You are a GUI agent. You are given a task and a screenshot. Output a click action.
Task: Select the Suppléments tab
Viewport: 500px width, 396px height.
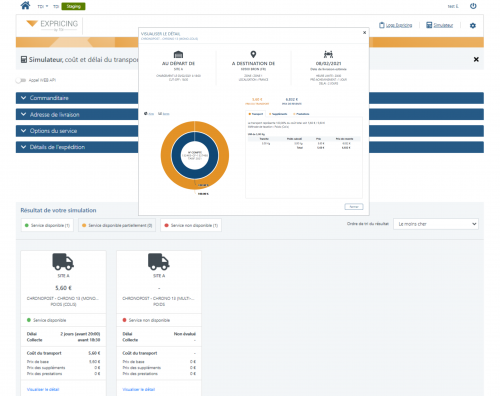pos(278,114)
